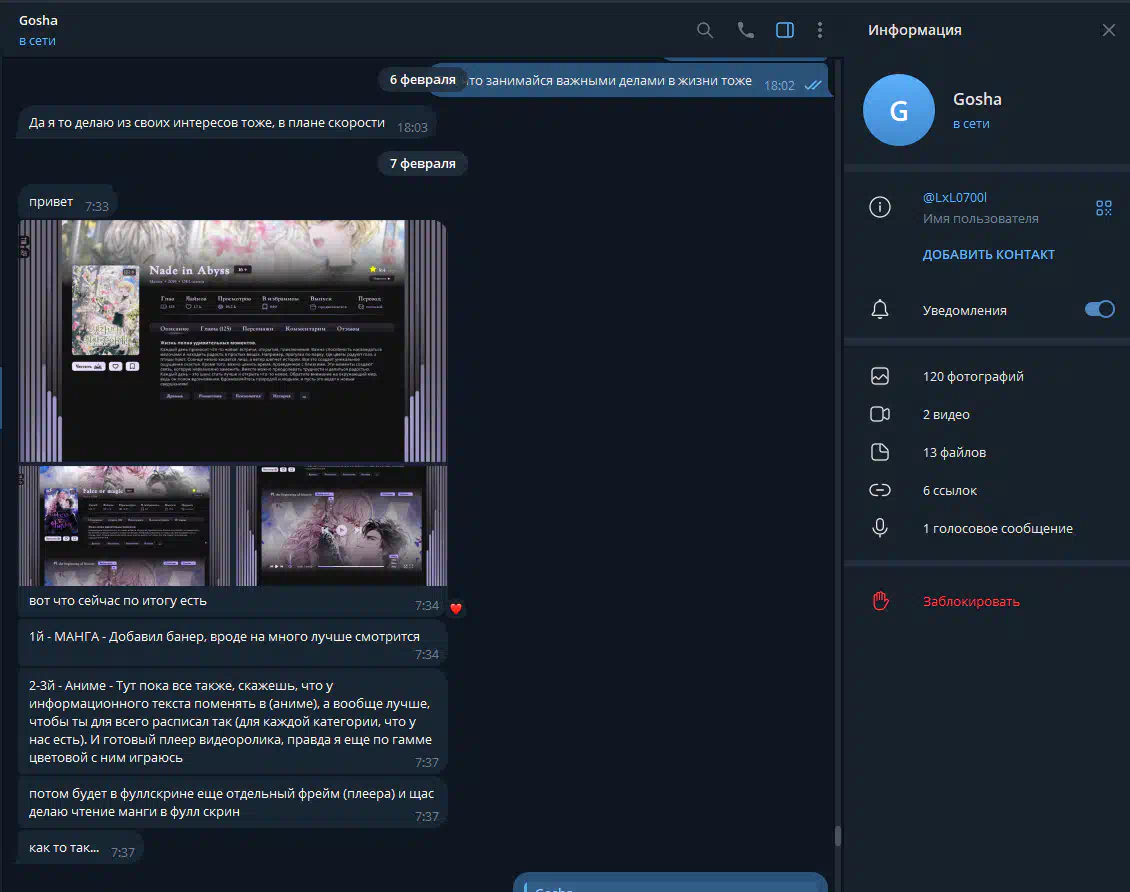The width and height of the screenshot is (1130, 892).
Task: Click the 6 февраля date badge
Action: point(422,79)
